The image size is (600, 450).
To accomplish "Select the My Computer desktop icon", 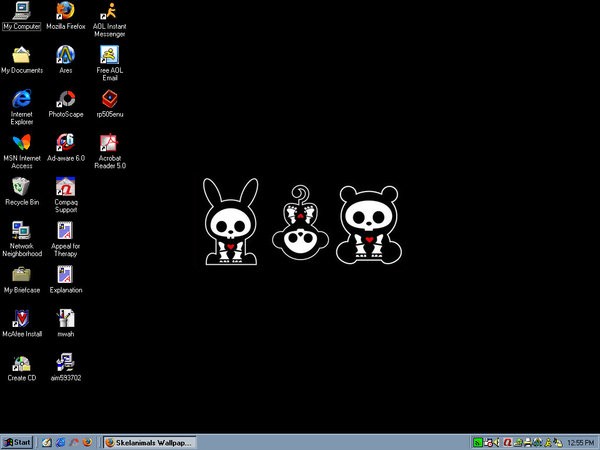I will click(x=21, y=16).
